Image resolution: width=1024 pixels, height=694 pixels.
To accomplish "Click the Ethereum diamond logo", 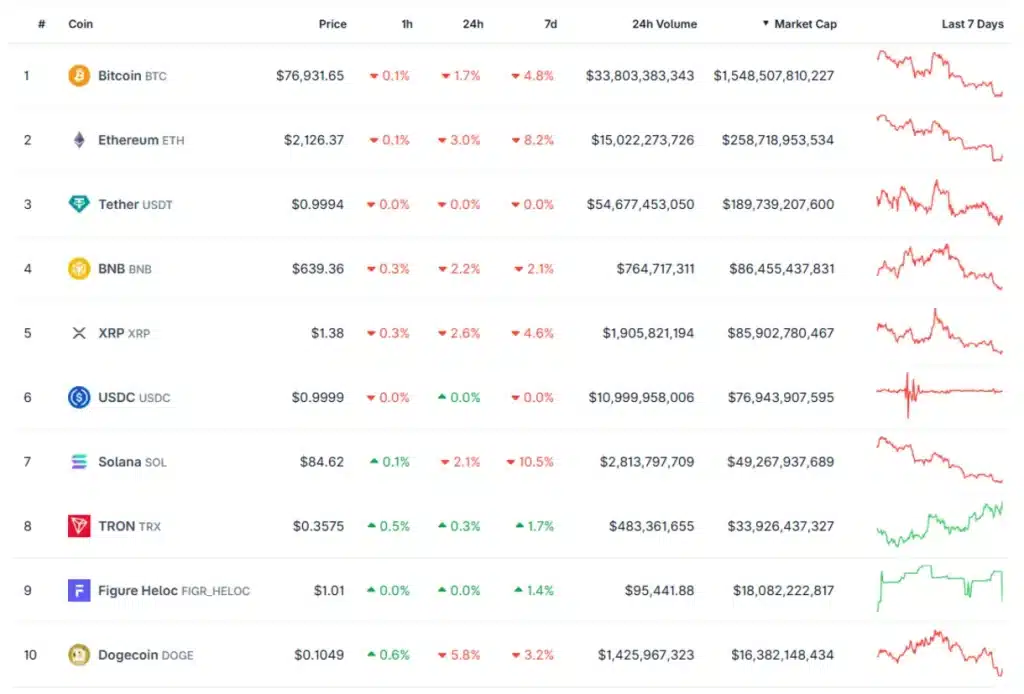I will 79,140.
